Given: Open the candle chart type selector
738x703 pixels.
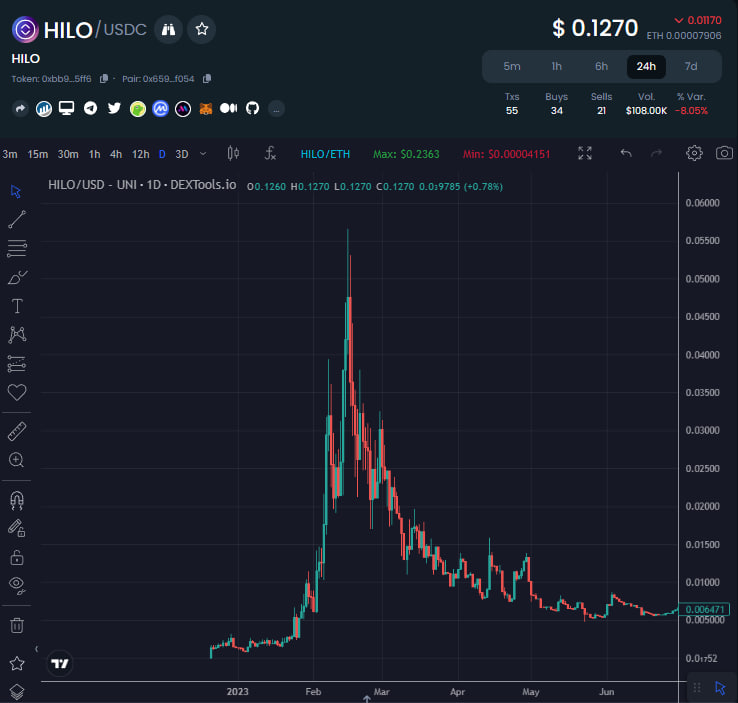Looking at the screenshot, I should (x=233, y=153).
